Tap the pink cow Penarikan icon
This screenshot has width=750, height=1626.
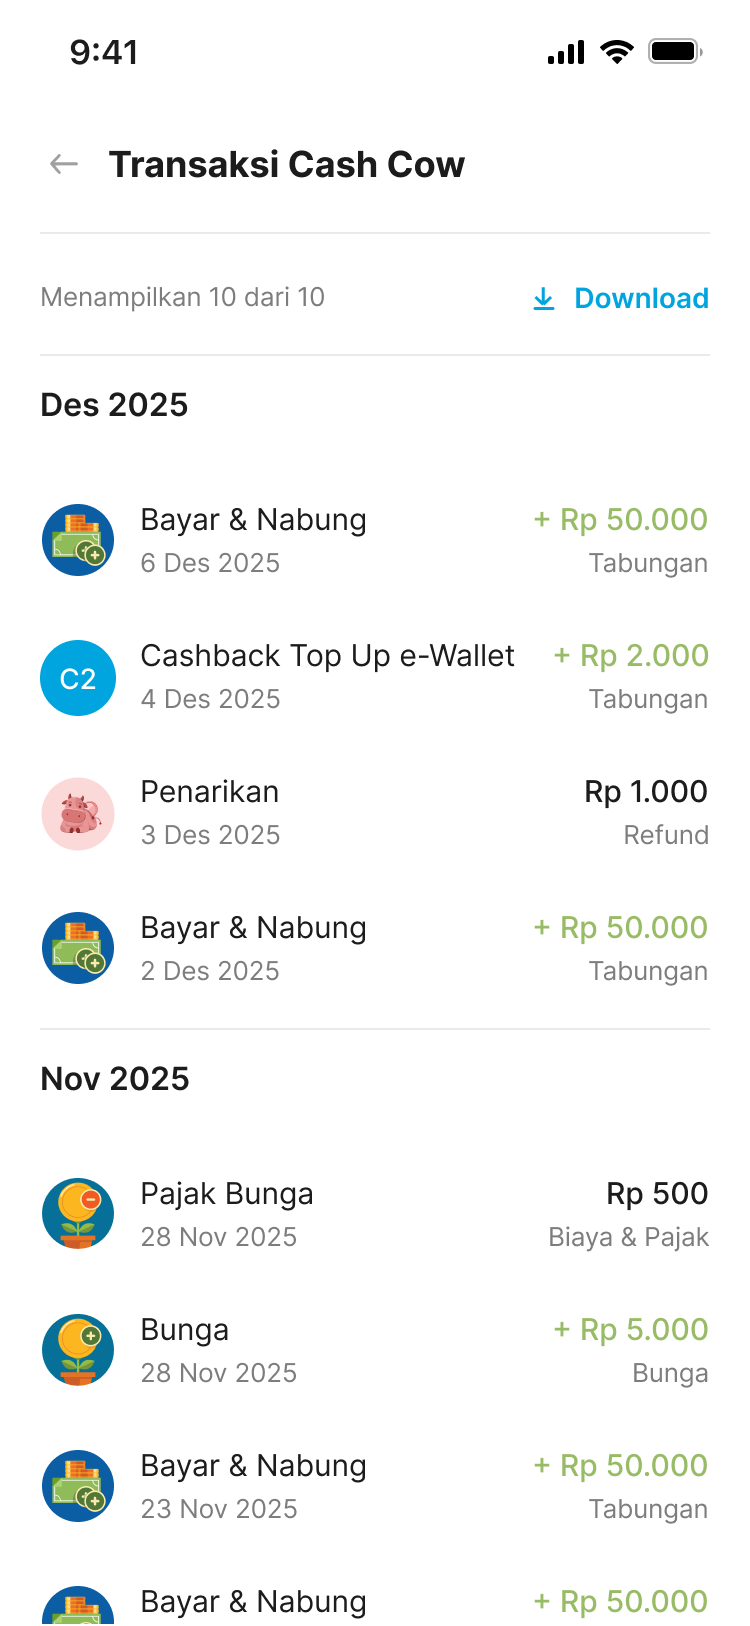(78, 814)
